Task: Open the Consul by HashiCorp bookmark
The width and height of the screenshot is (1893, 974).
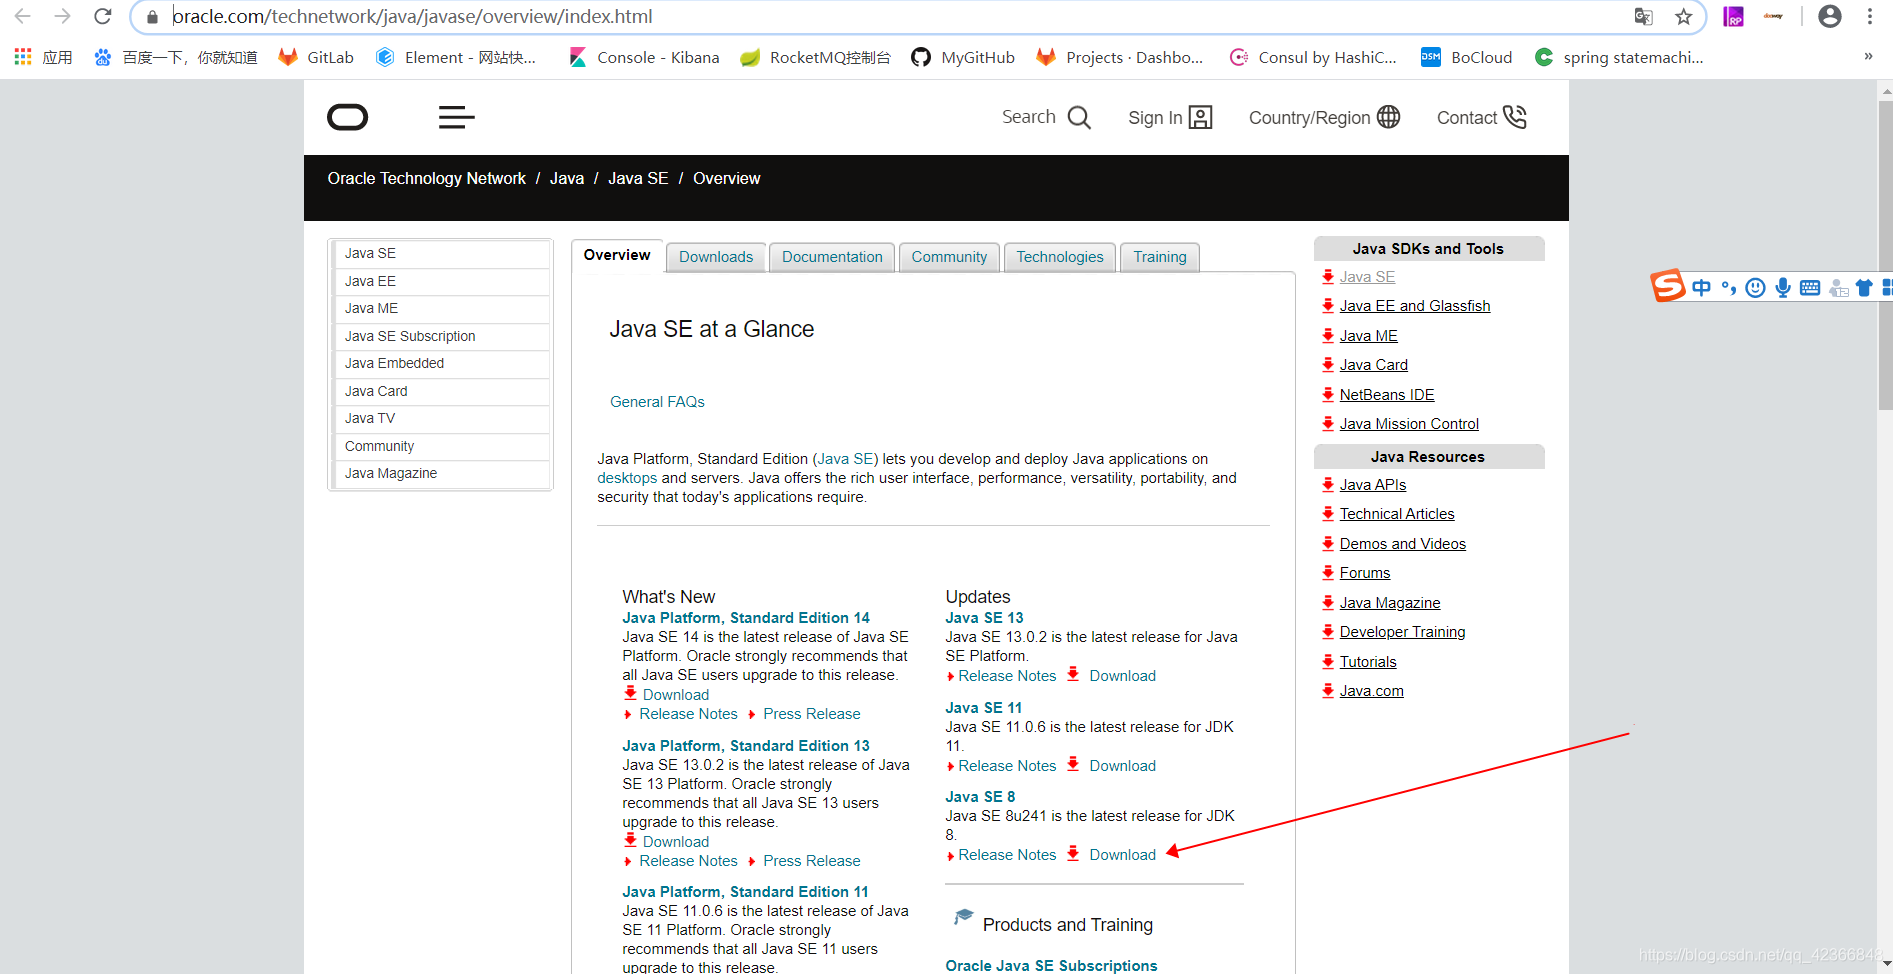Action: [x=1313, y=57]
